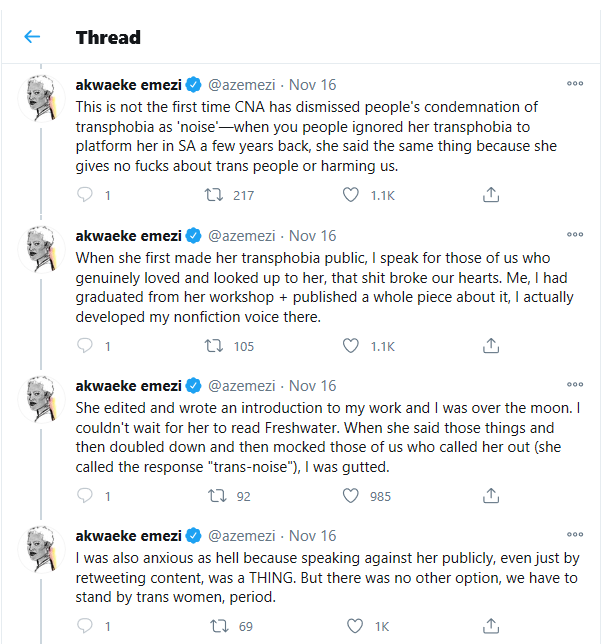Share the tweet with 69 retweets
This screenshot has width=601, height=644.
491,626
